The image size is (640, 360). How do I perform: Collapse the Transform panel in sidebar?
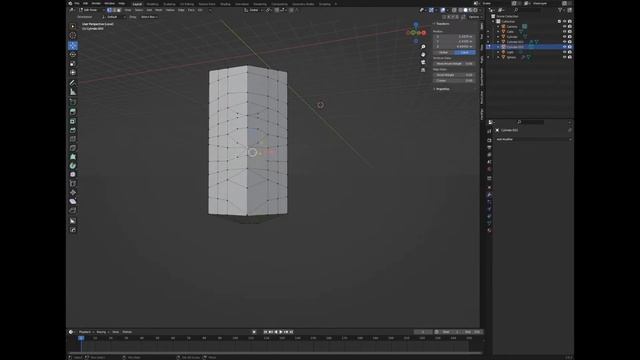coord(442,24)
